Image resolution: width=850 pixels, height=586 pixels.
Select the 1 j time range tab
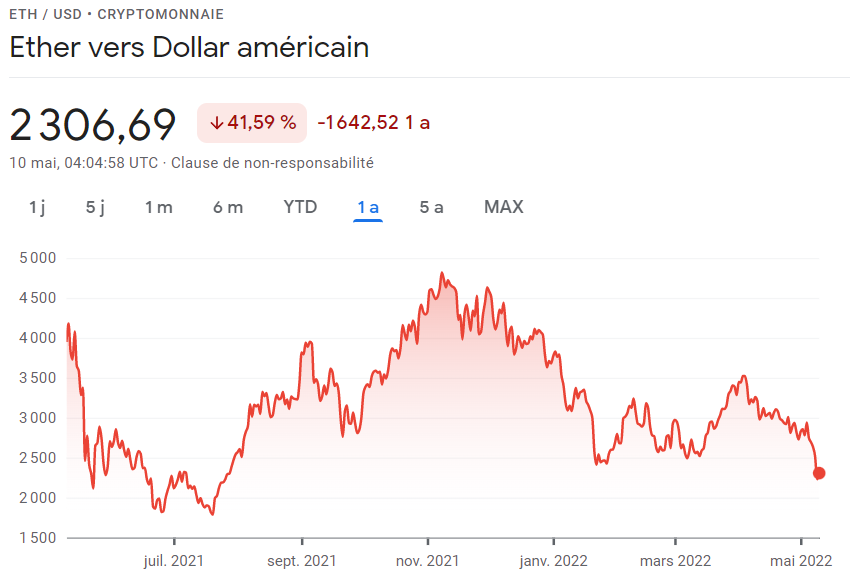click(x=37, y=207)
